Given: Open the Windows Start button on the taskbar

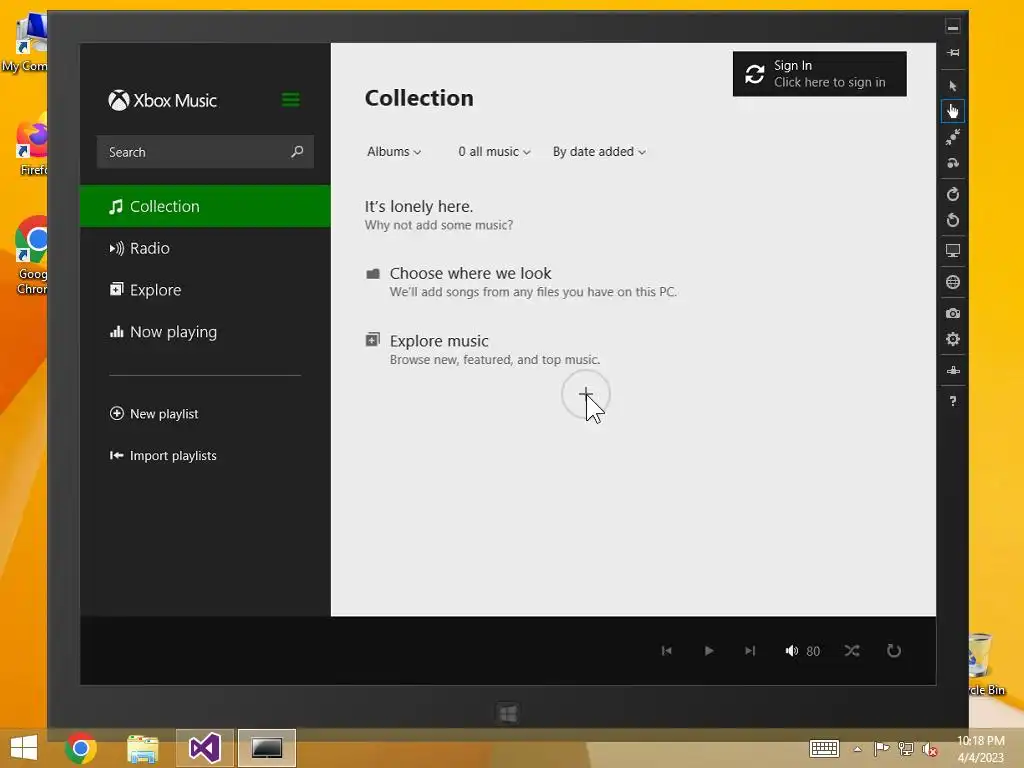Looking at the screenshot, I should [x=24, y=748].
